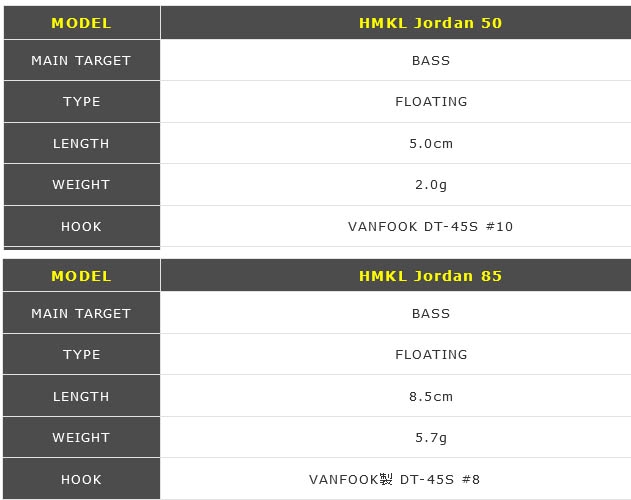Select the 8.5cm length value
The height and width of the screenshot is (500, 631).
point(431,397)
